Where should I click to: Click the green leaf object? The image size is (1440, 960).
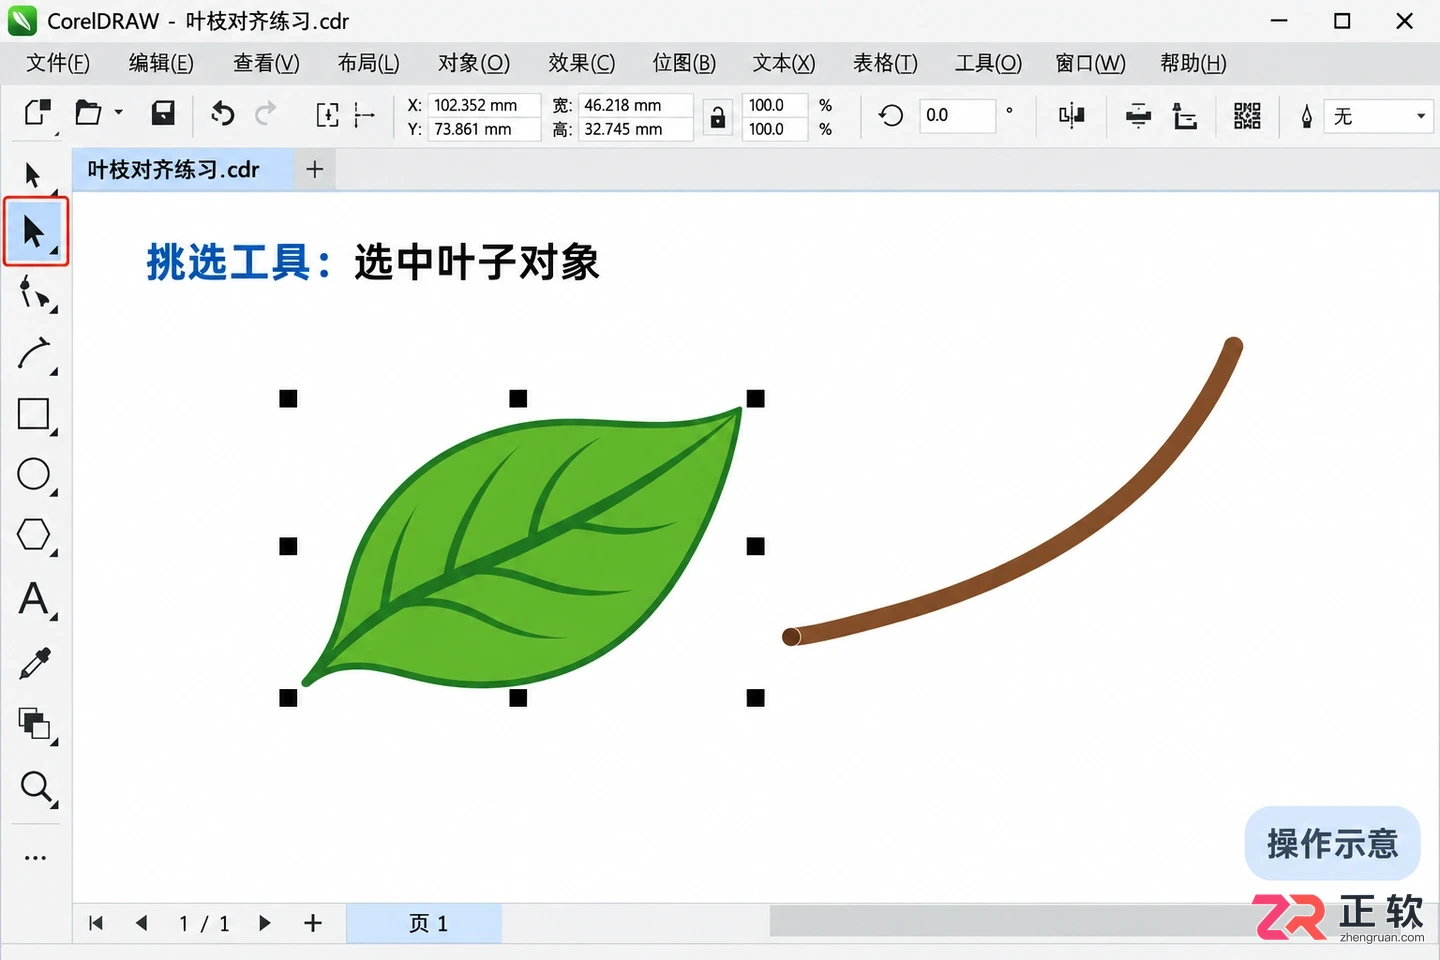[x=523, y=549]
